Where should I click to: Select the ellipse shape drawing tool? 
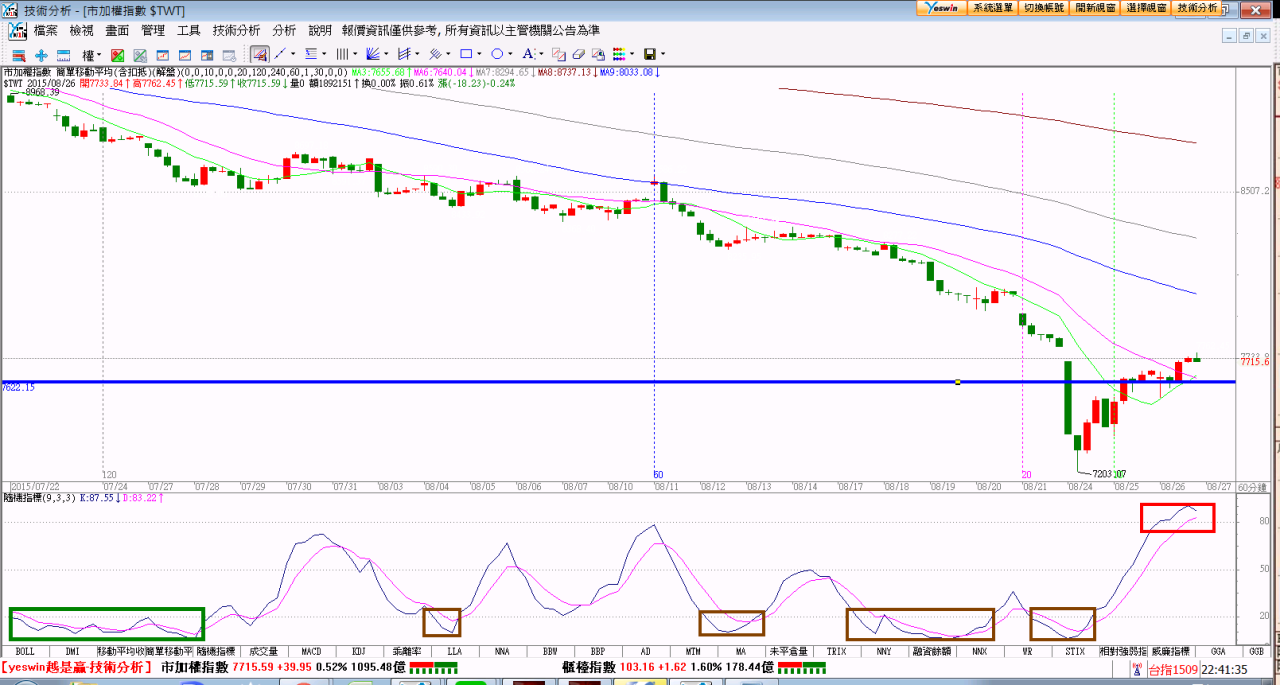click(496, 54)
